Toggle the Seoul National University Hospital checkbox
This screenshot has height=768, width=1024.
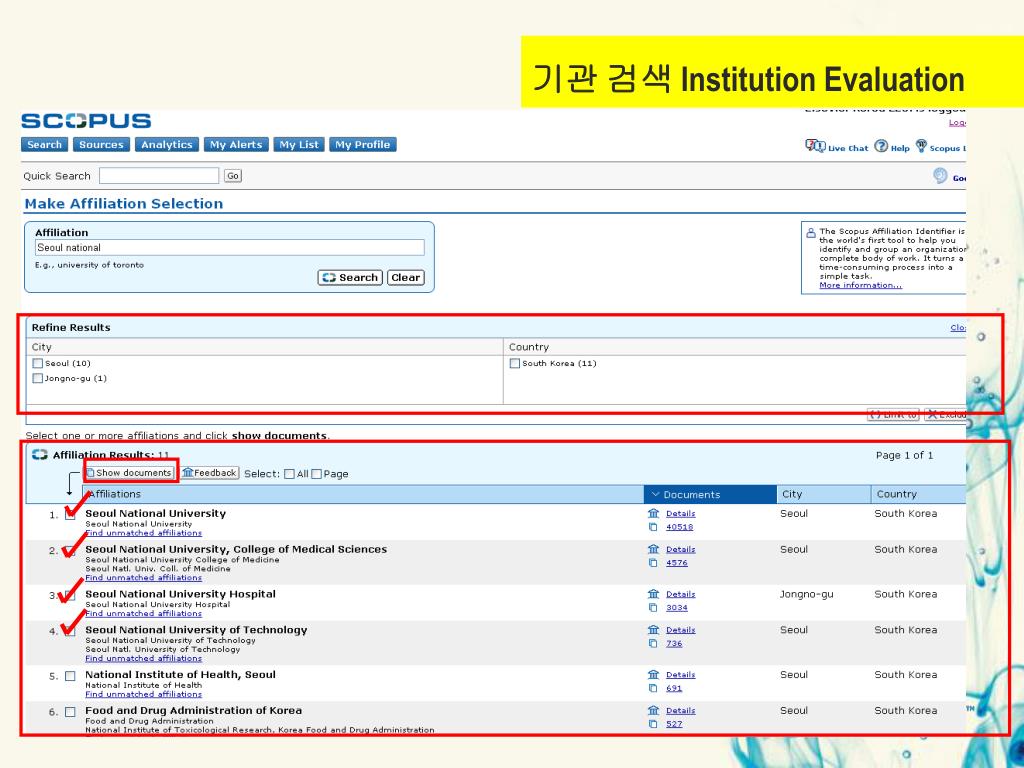click(71, 596)
